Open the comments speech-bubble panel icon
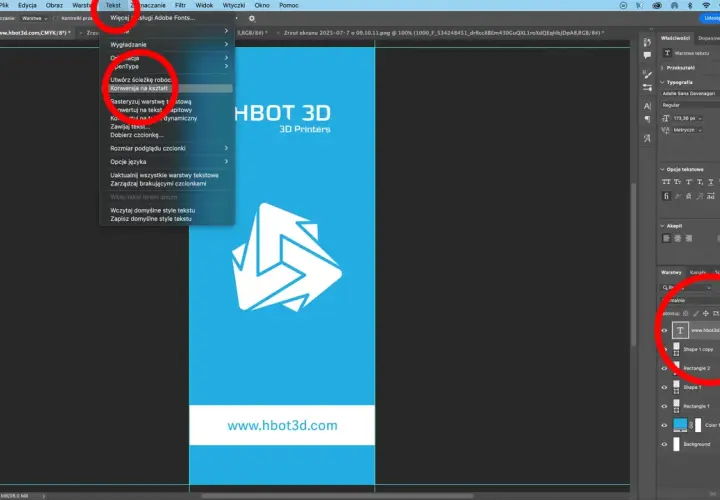This screenshot has width=720, height=500. tap(647, 56)
